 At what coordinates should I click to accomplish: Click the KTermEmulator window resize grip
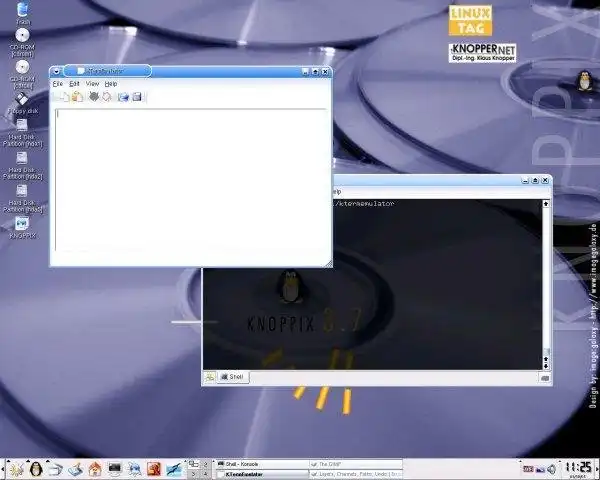coord(329,263)
